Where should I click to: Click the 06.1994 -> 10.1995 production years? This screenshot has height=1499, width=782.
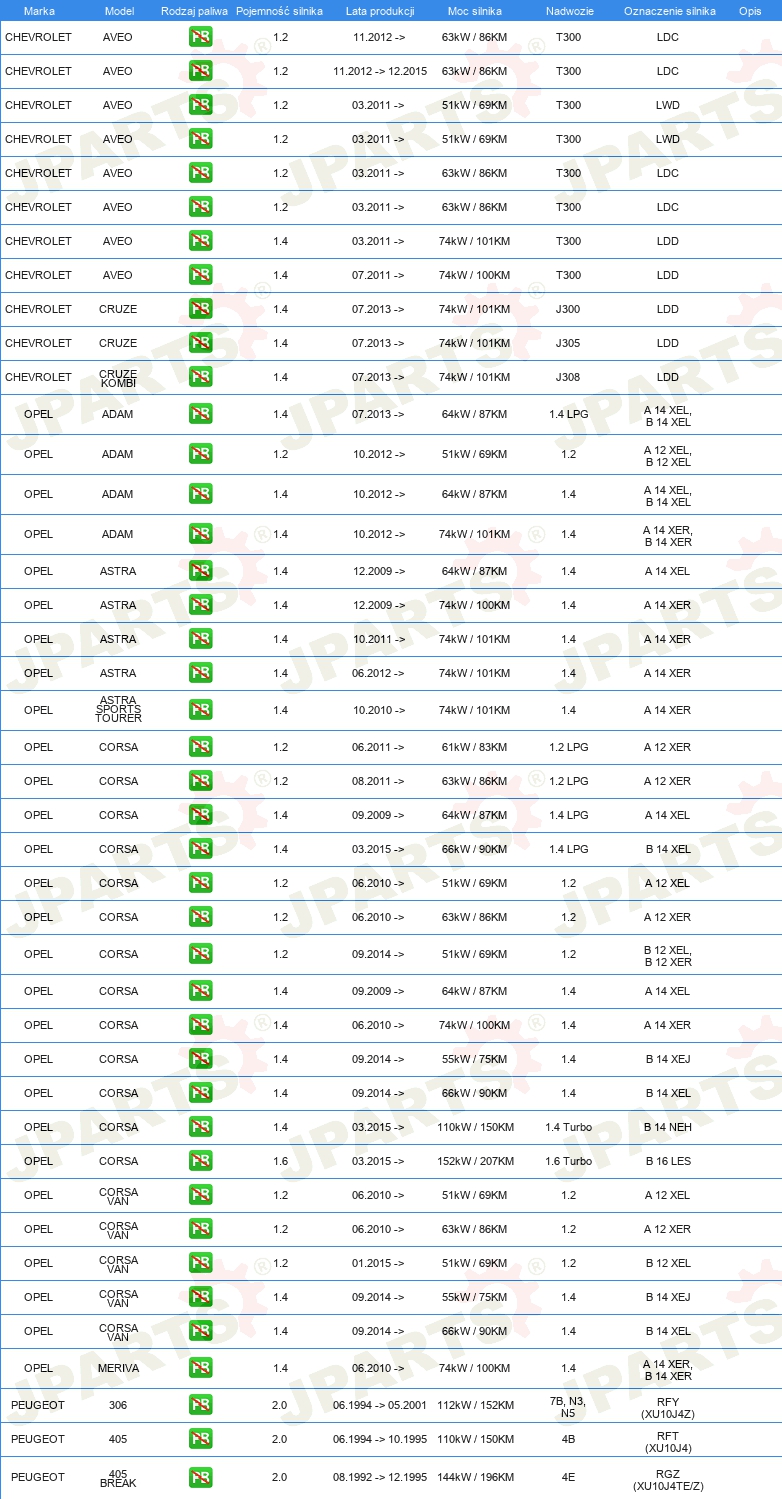[x=380, y=1439]
